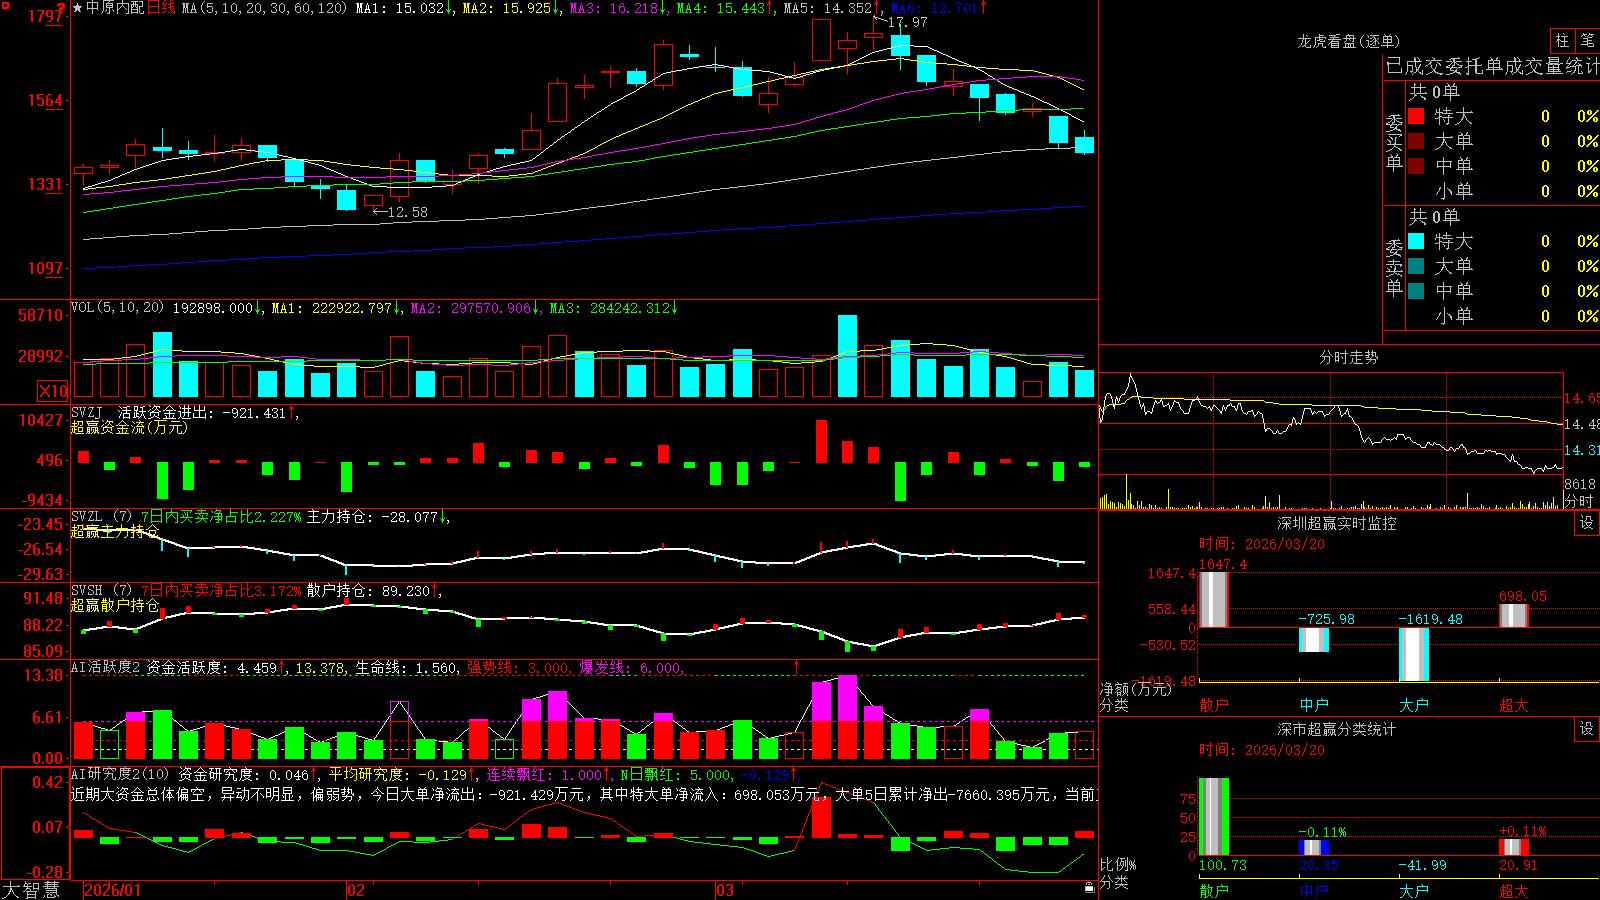Click the teal 中单 sell-order swatch
The width and height of the screenshot is (1600, 900).
coord(1416,291)
